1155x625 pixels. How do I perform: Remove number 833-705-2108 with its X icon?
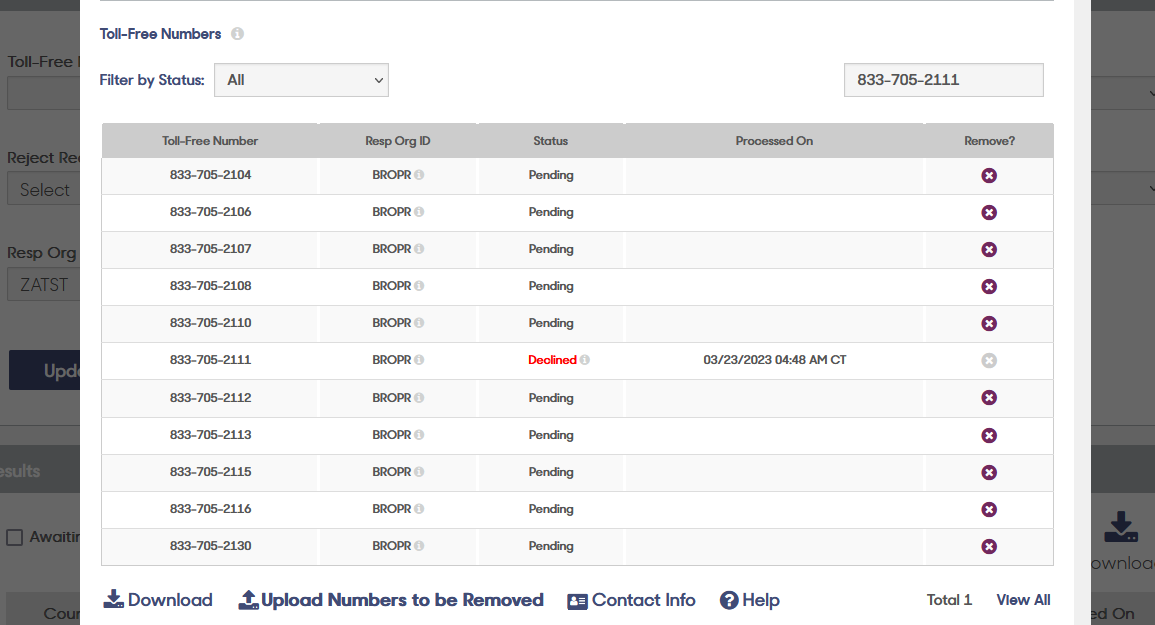coord(989,286)
